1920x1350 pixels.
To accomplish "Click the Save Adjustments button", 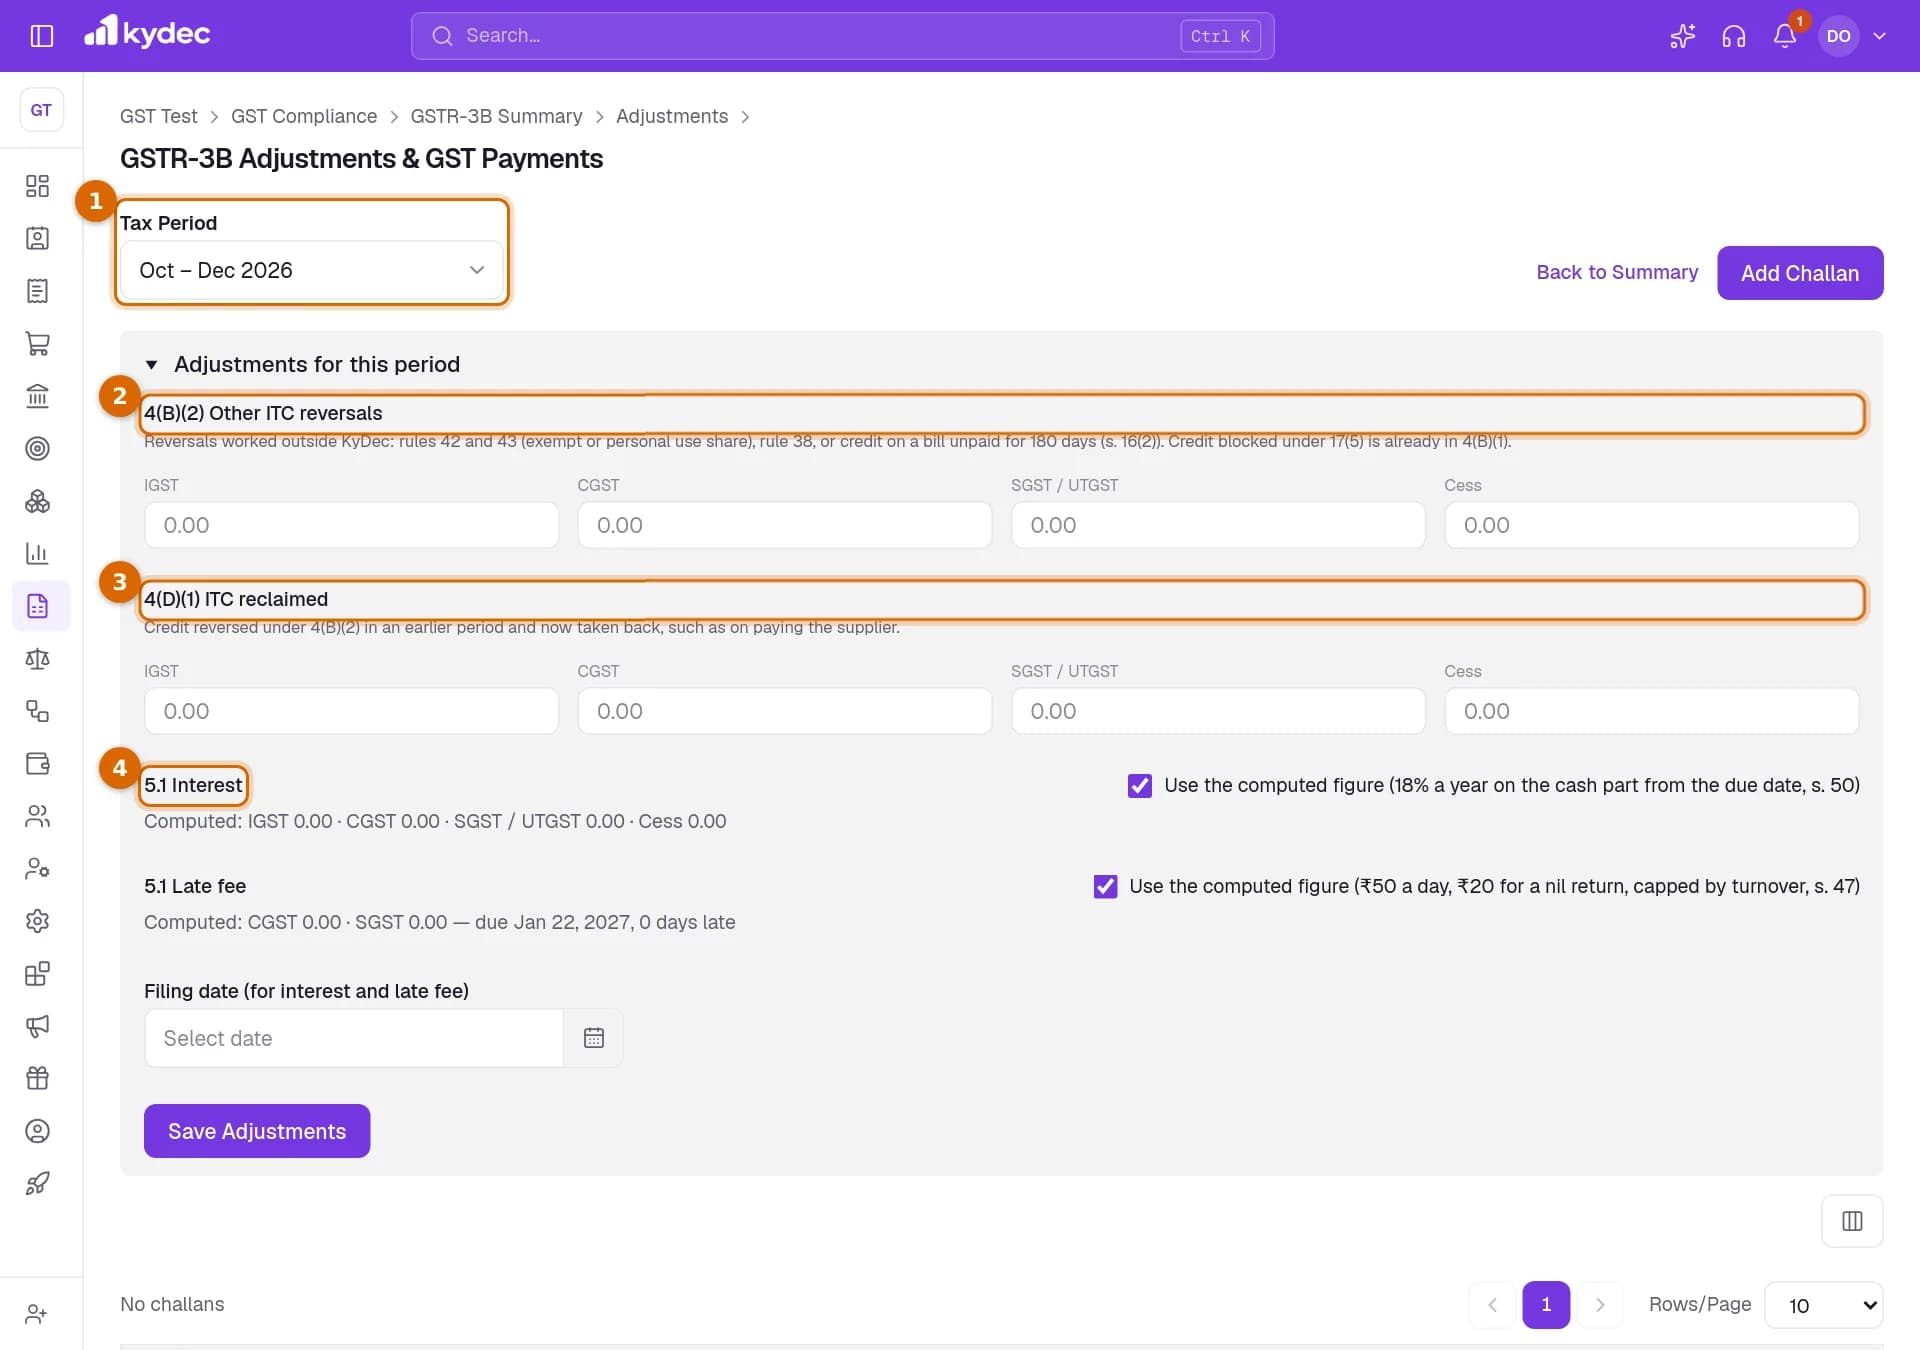I will tap(257, 1131).
